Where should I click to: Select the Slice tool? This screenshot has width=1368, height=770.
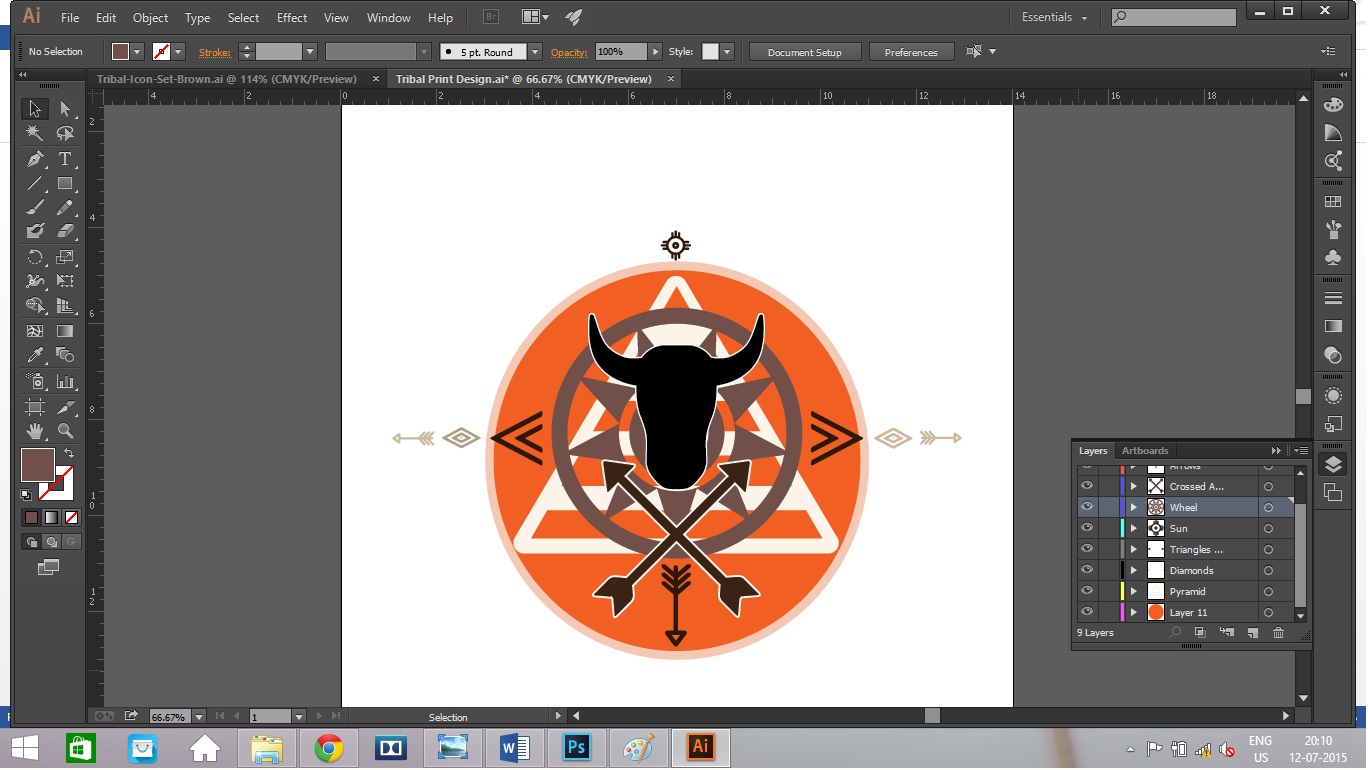pyautogui.click(x=65, y=407)
